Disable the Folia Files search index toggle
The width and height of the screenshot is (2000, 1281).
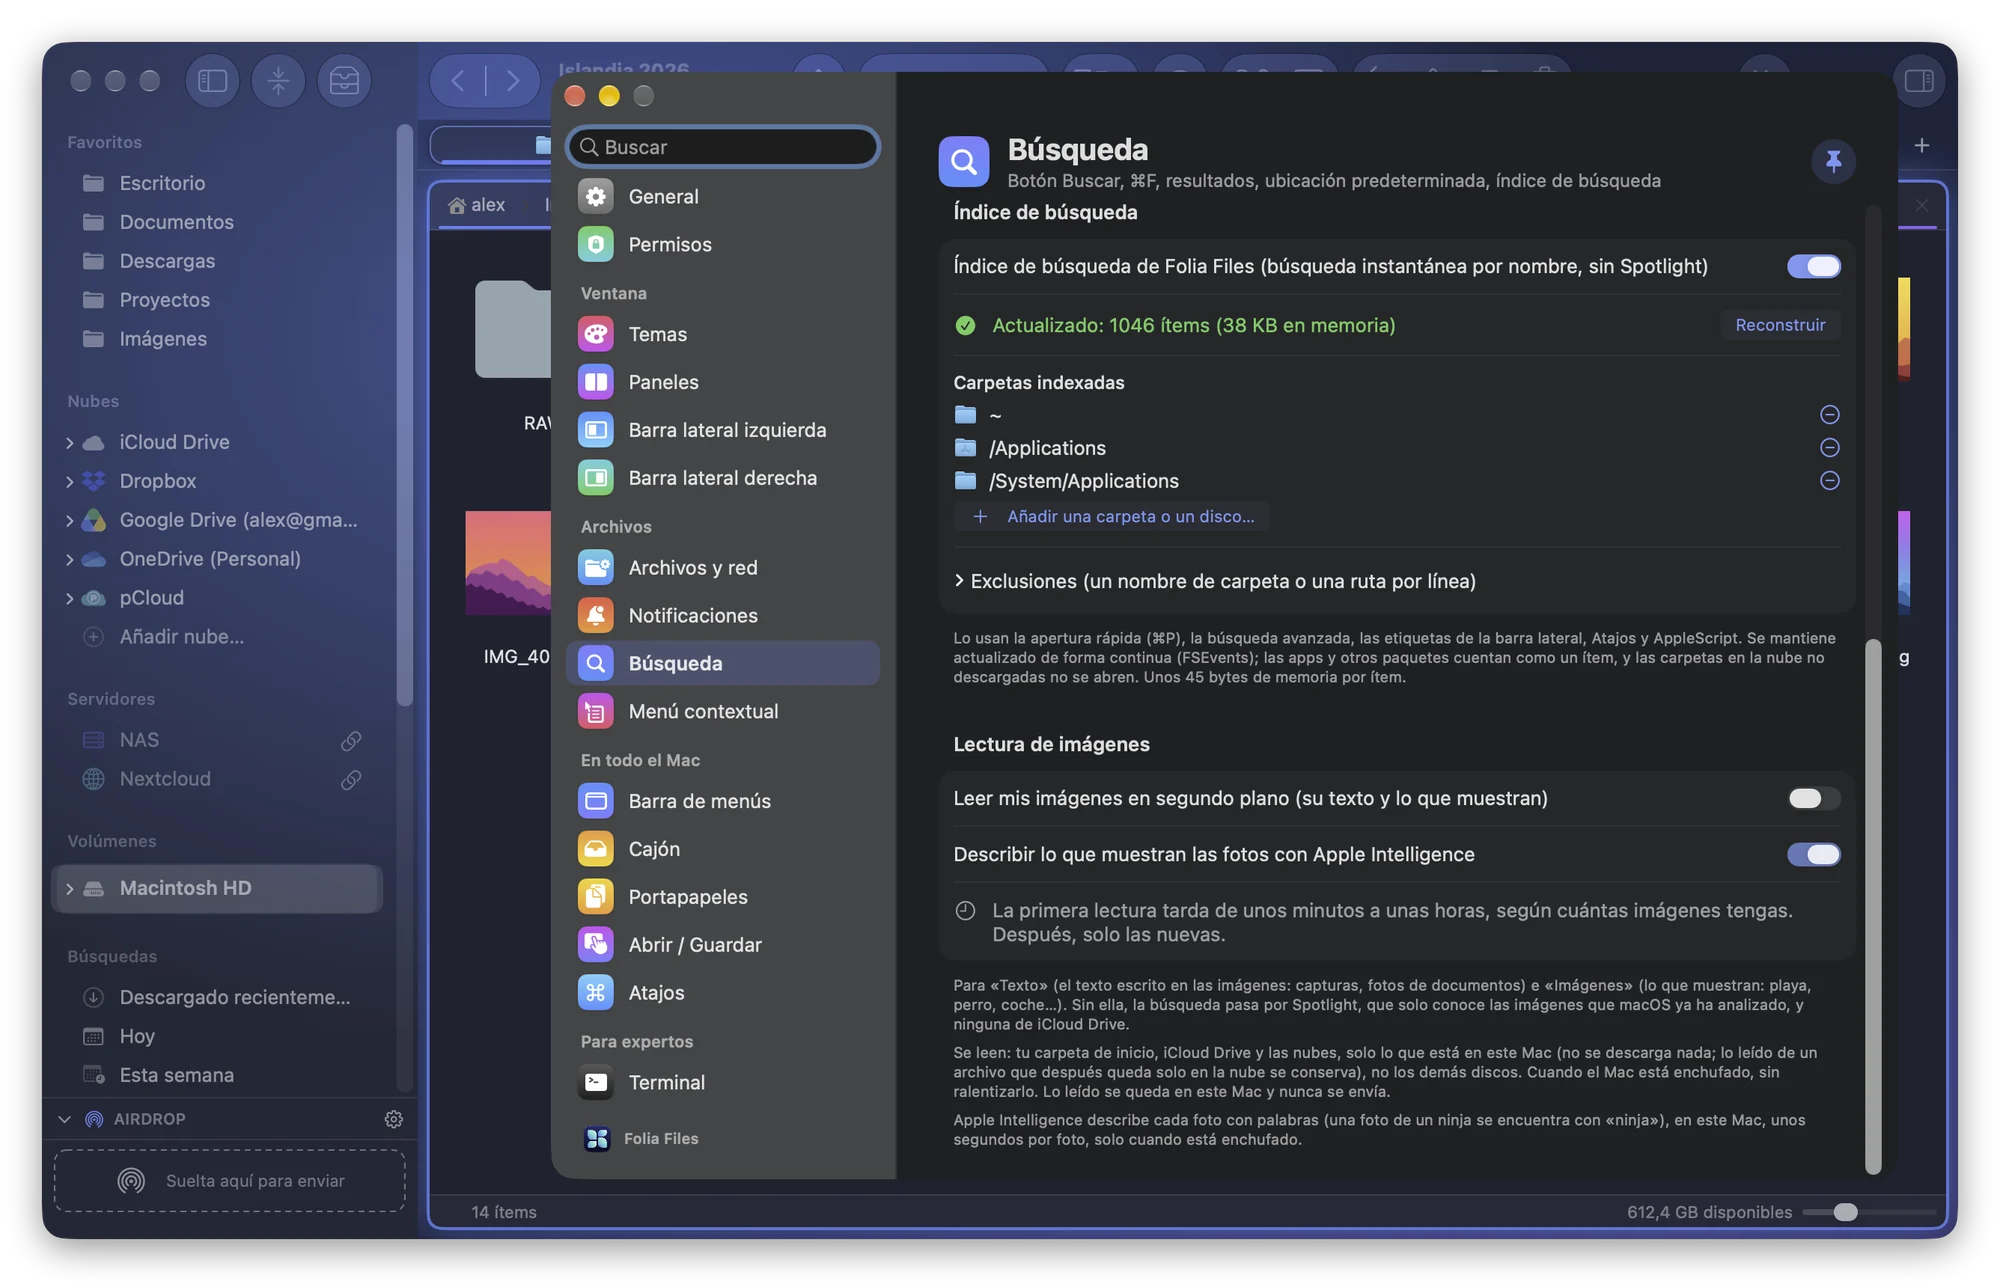[x=1813, y=266]
